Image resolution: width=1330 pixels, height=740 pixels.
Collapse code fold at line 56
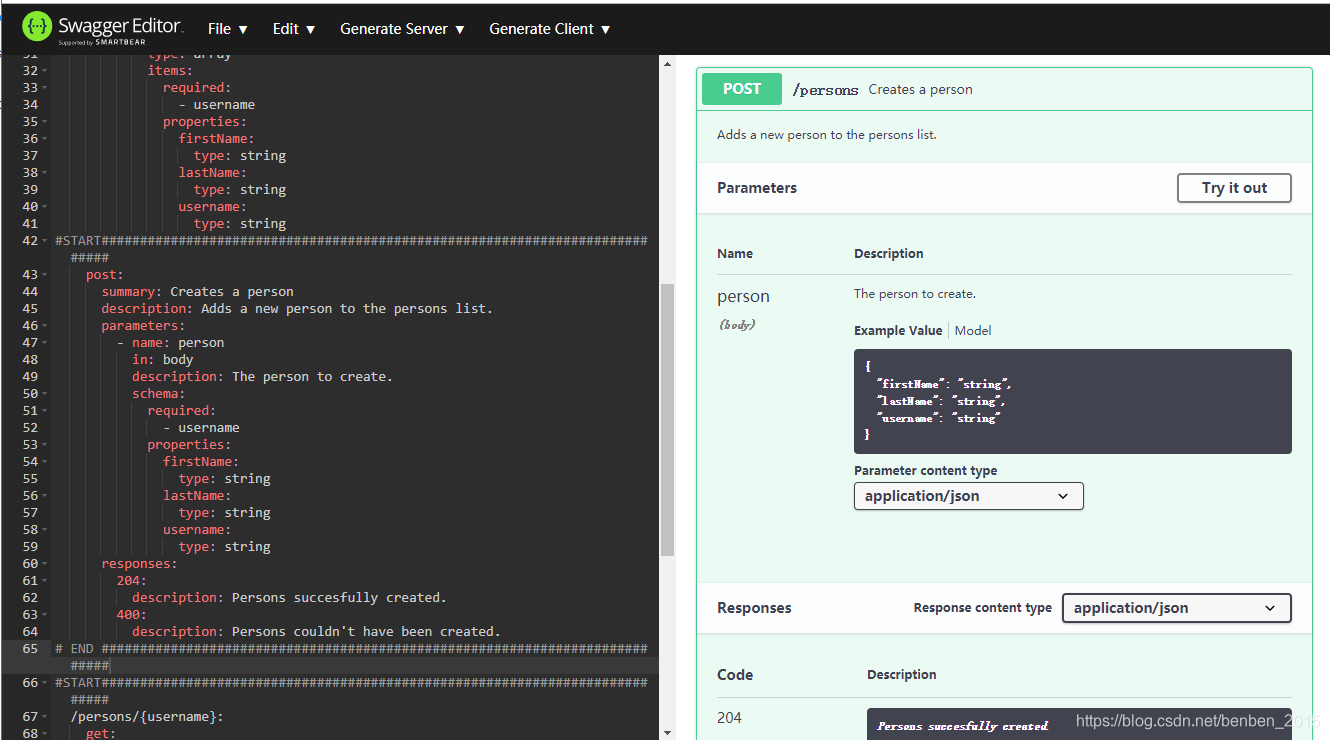(45, 495)
